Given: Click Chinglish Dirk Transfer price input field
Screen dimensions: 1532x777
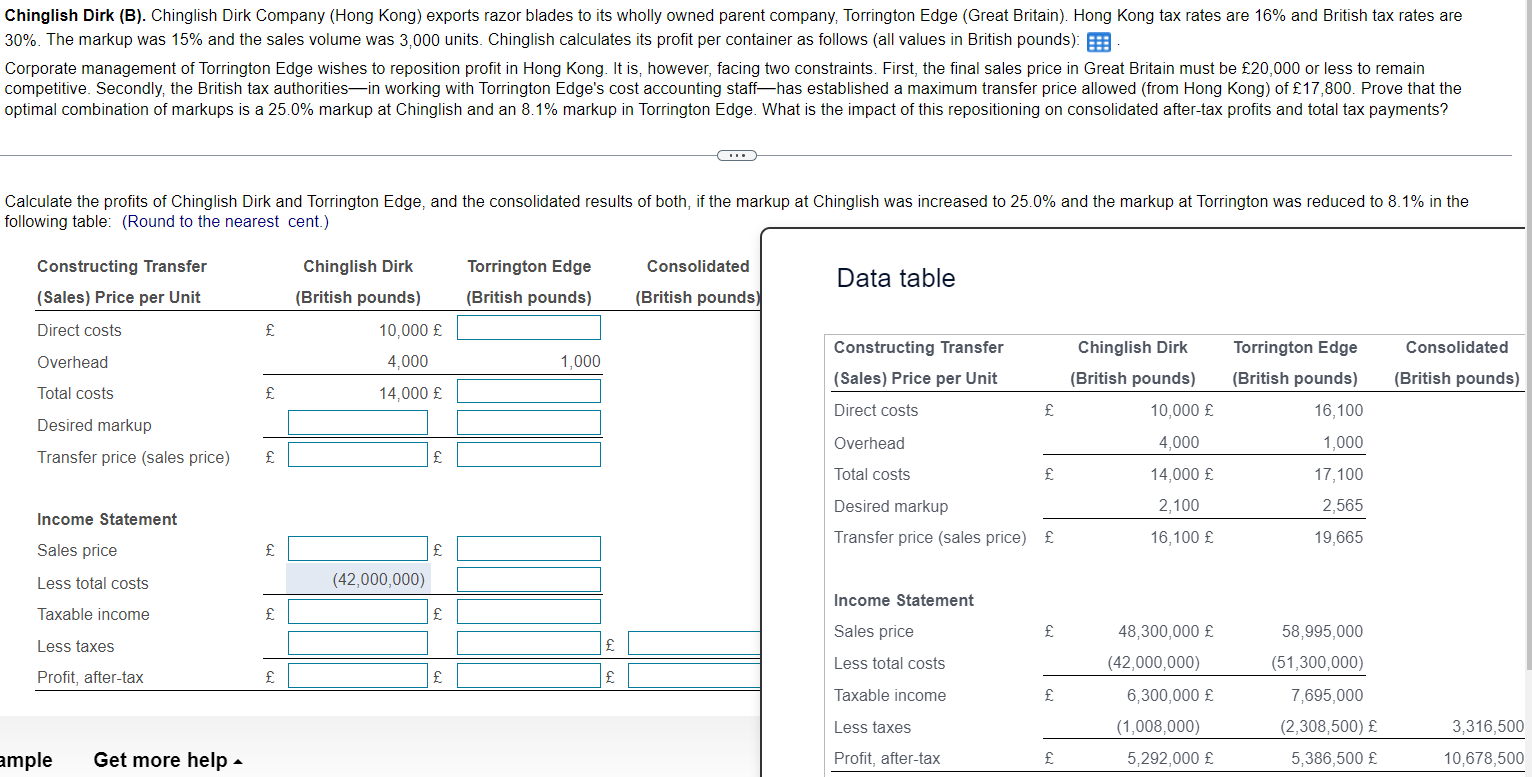Looking at the screenshot, I should 357,455.
